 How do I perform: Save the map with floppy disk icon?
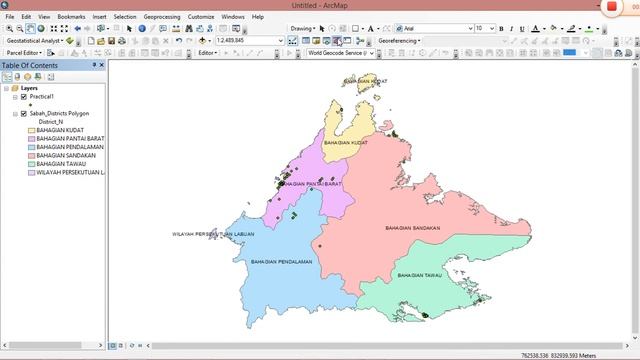pyautogui.click(x=111, y=41)
